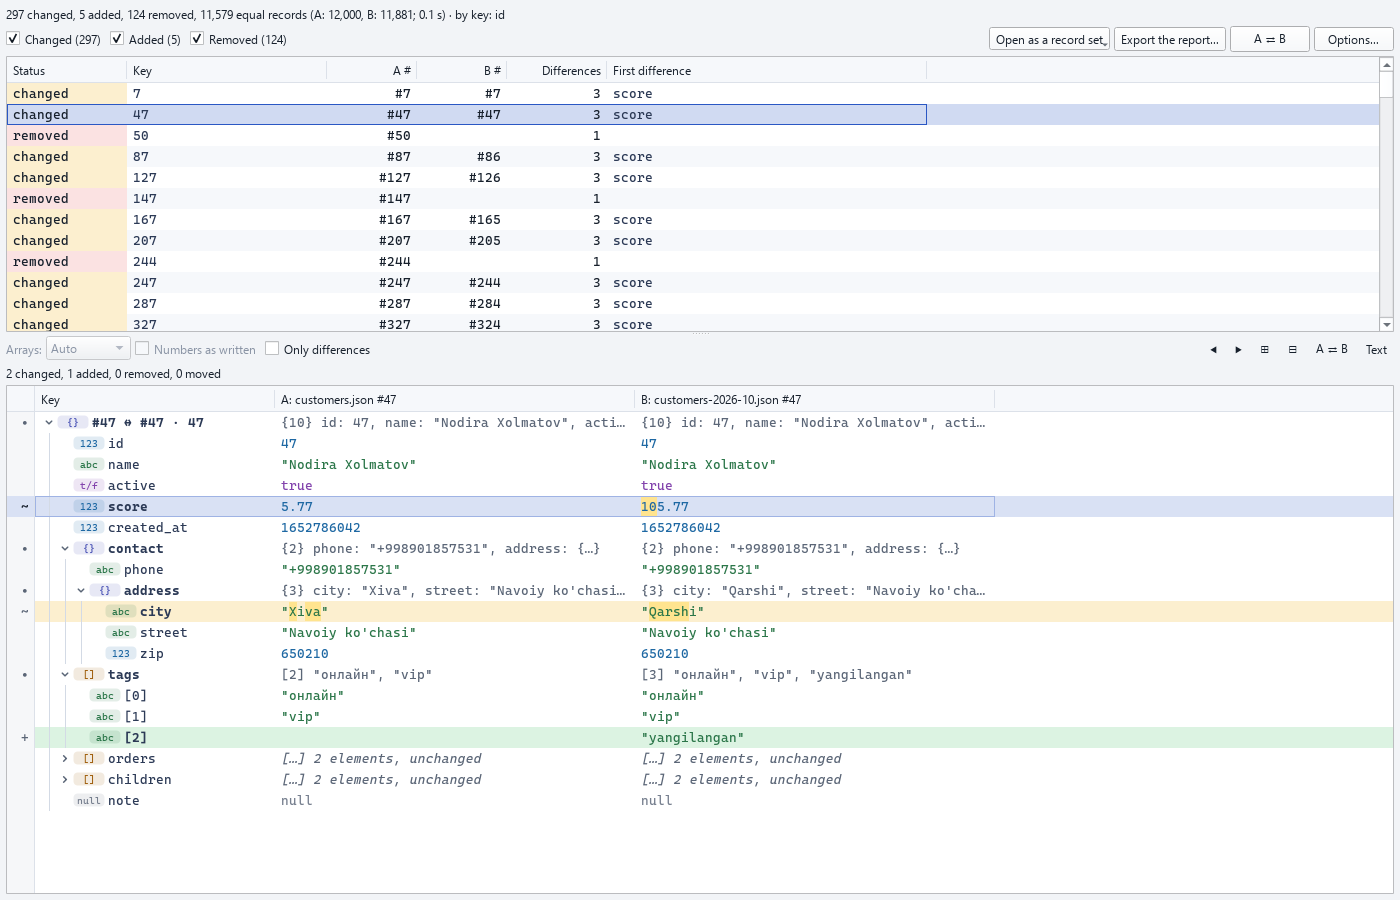
Task: Click the array icon beside orders
Action: (x=89, y=759)
